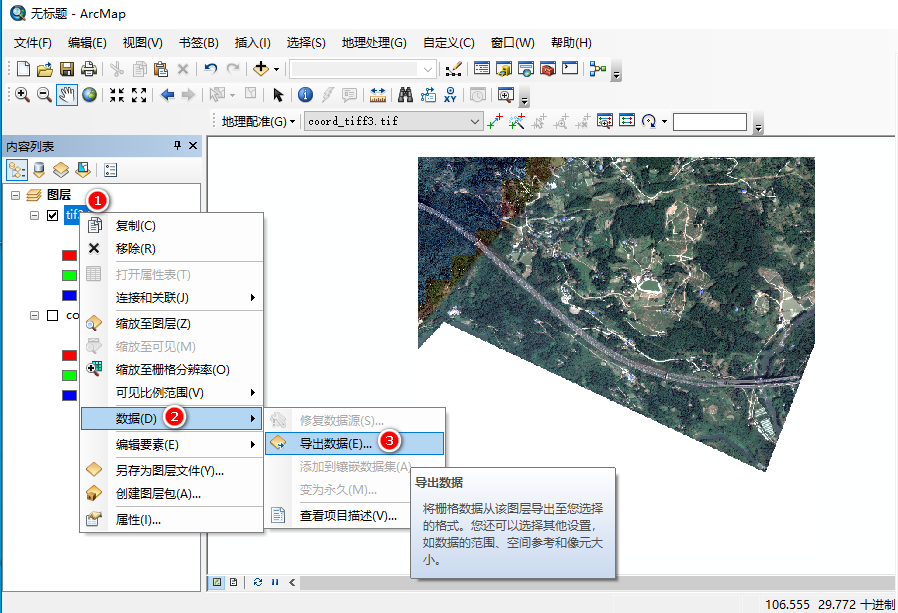Click Fixed Zoom Out arrows icon
Image resolution: width=898 pixels, height=613 pixels.
click(x=139, y=95)
